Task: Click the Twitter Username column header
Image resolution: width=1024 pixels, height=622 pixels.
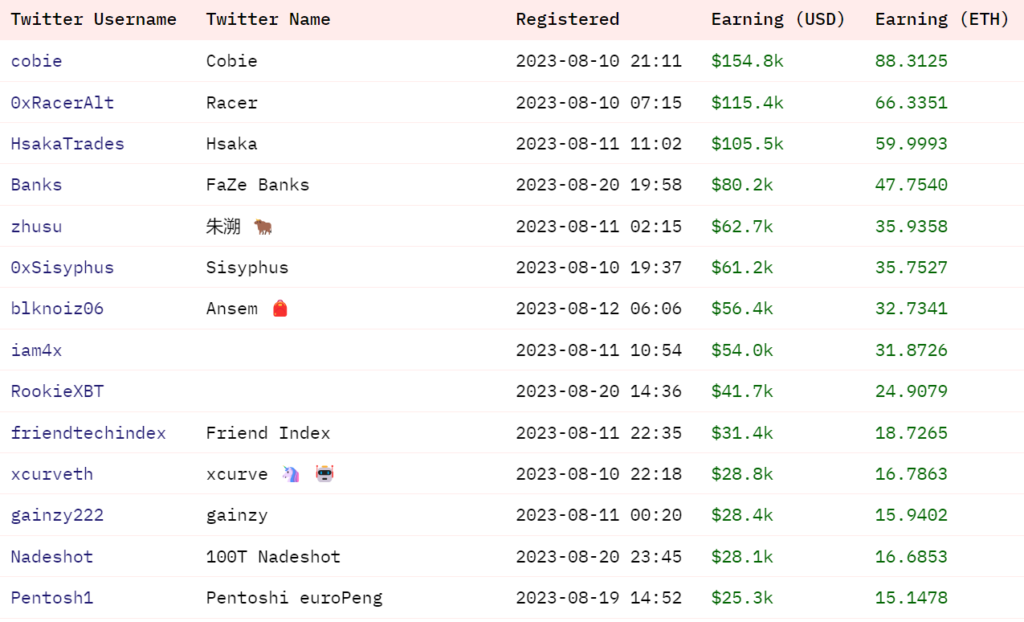Action: 93,20
